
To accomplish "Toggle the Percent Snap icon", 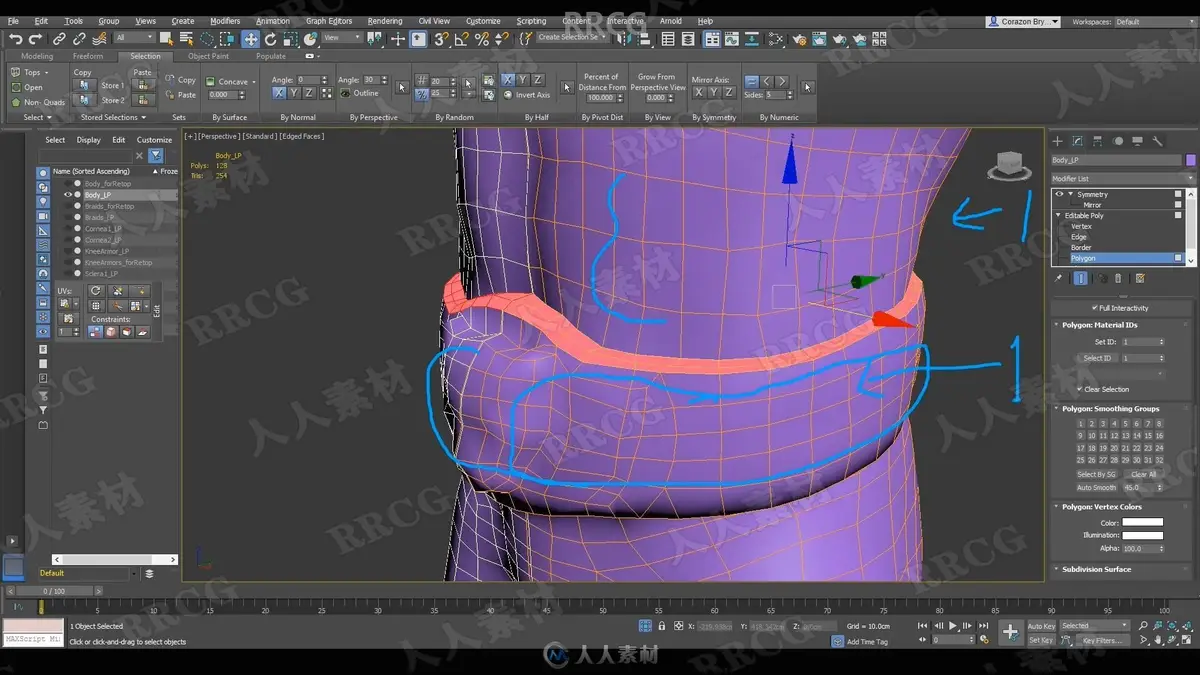I will click(x=481, y=38).
